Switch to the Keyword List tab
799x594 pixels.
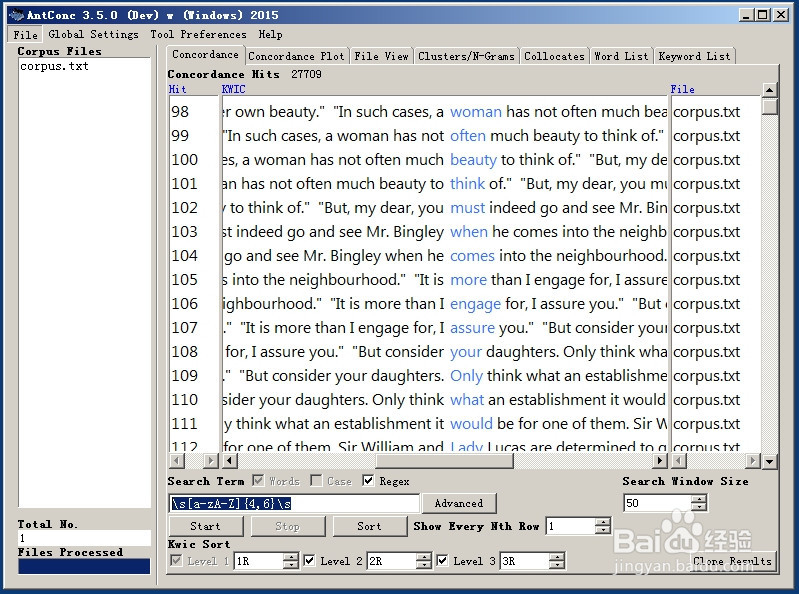[x=694, y=56]
